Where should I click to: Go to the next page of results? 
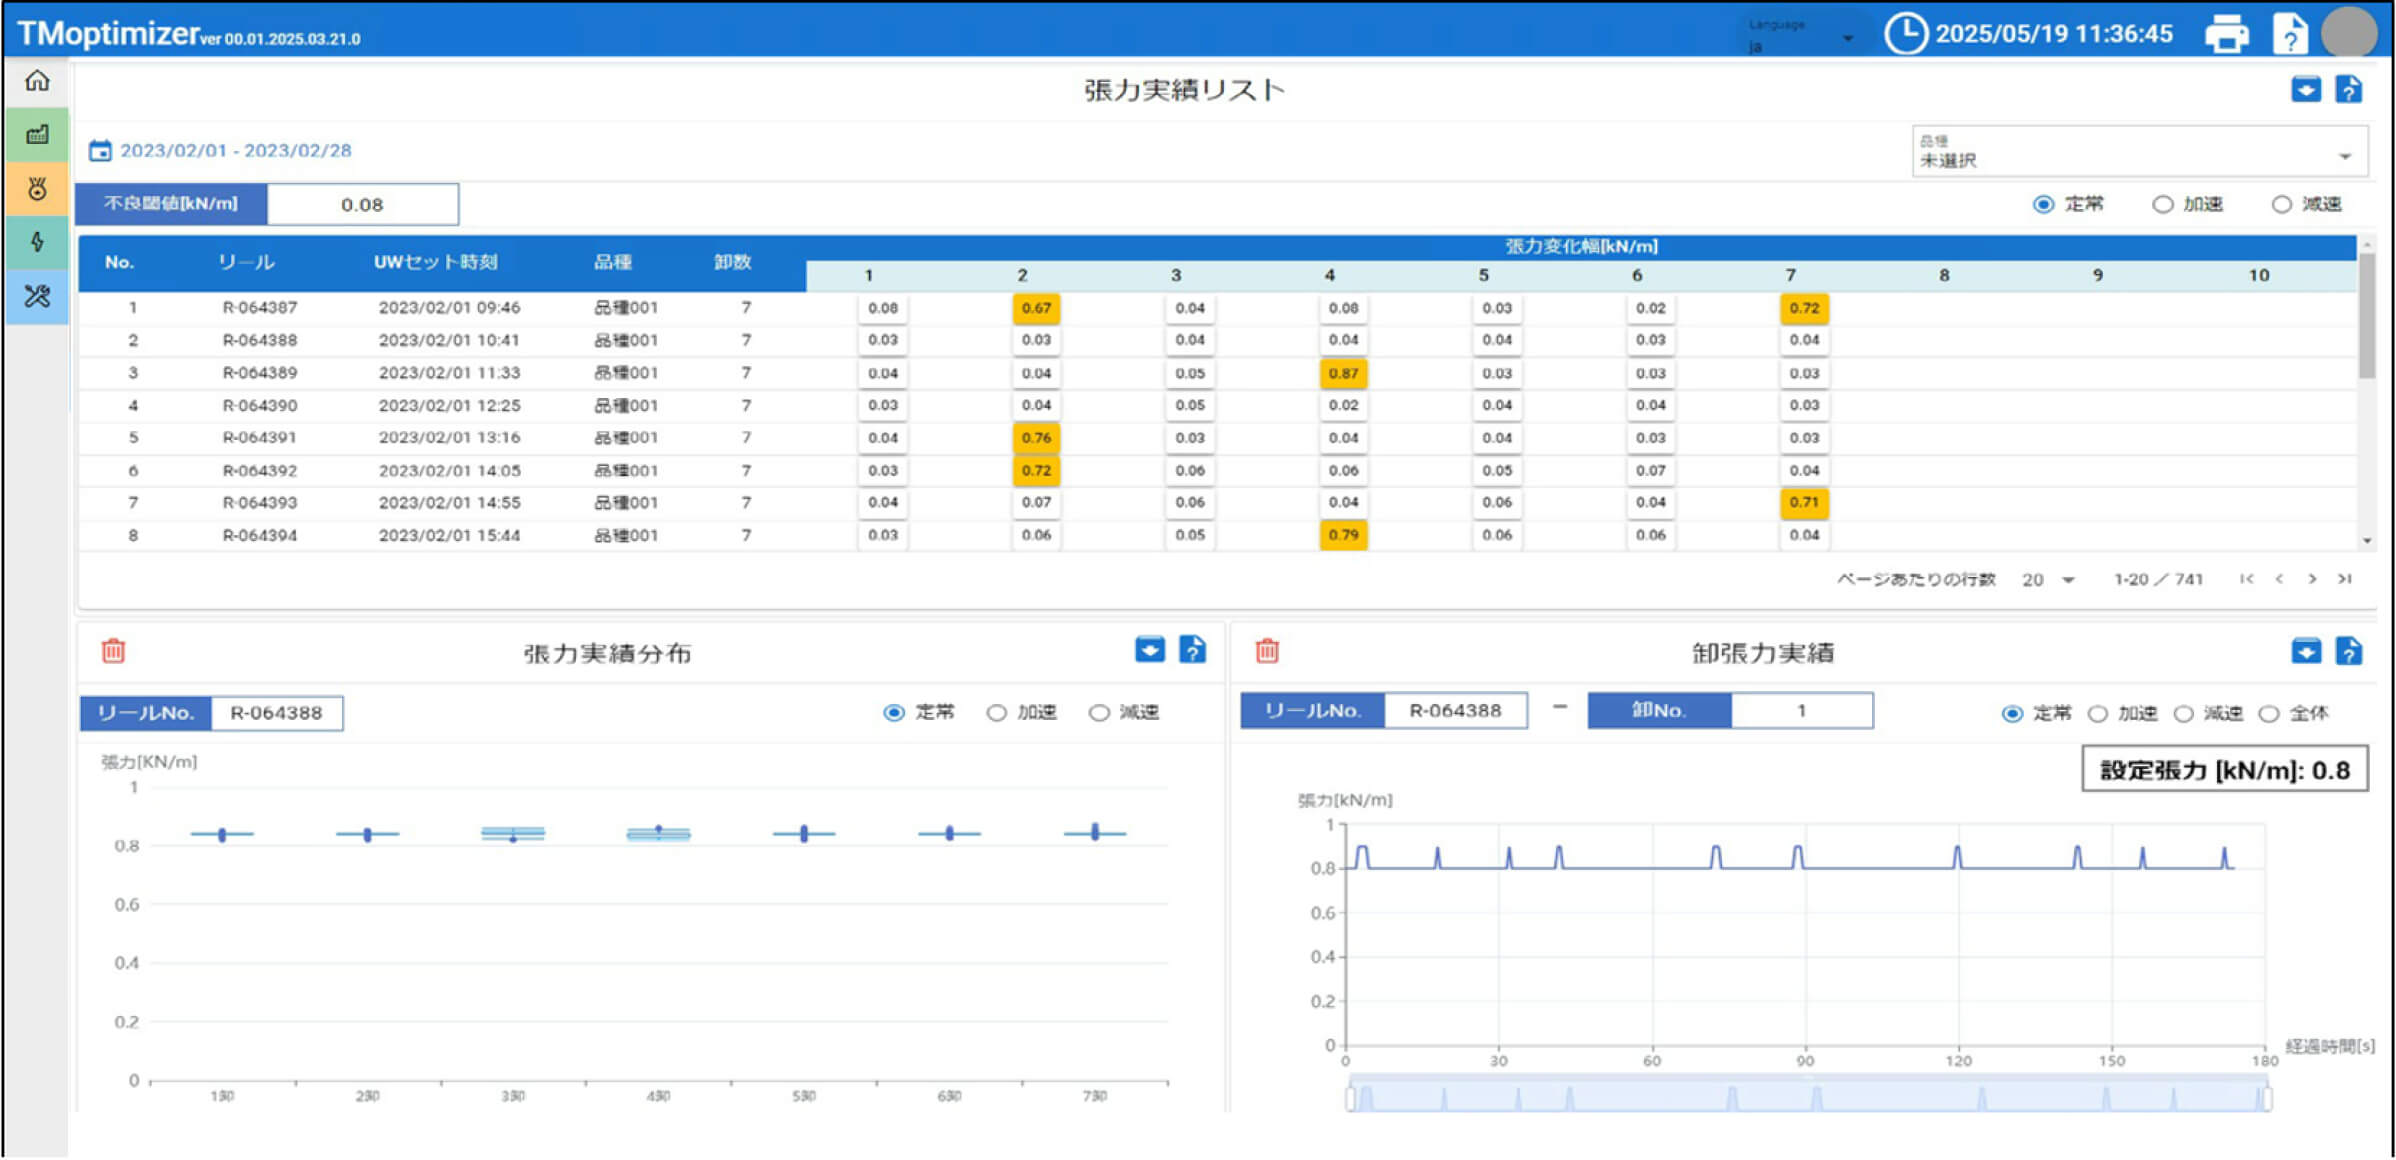[x=2312, y=579]
